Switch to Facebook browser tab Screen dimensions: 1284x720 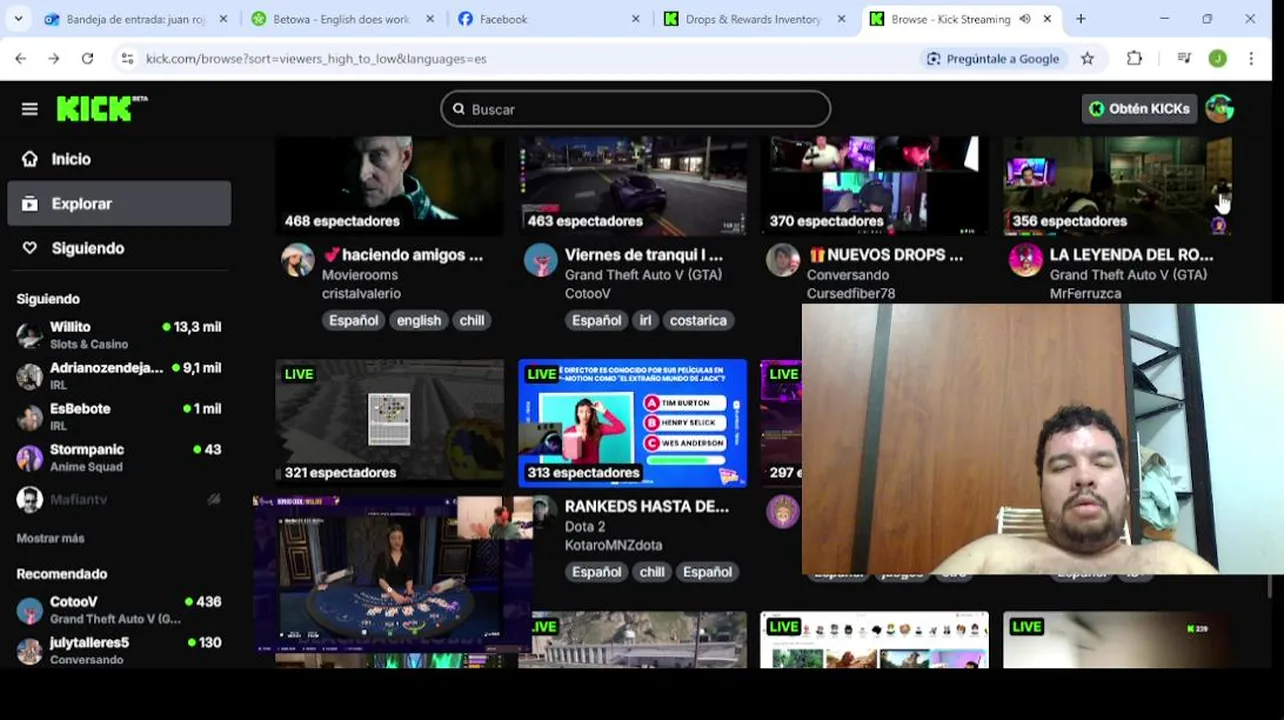coord(548,19)
